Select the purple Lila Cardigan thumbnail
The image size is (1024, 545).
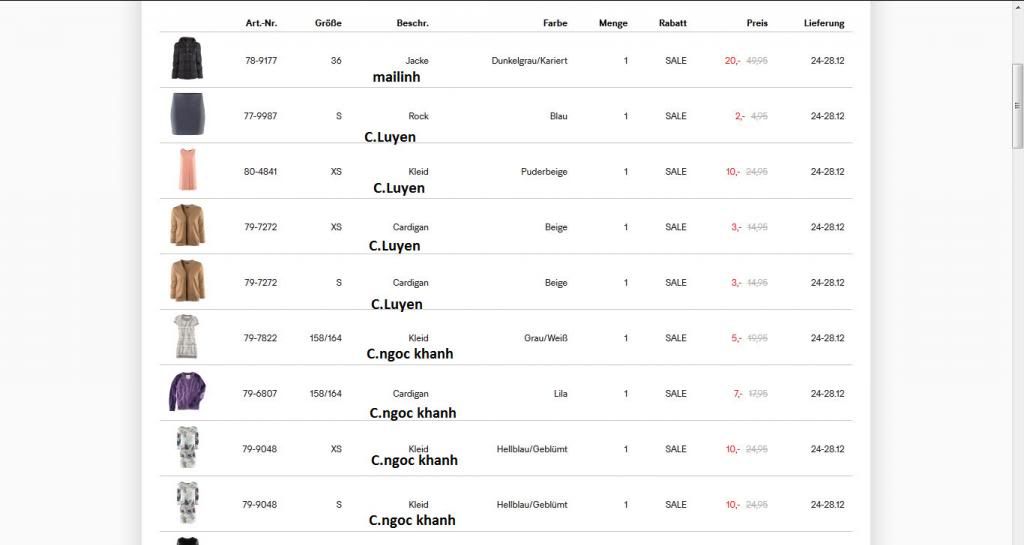tap(187, 392)
